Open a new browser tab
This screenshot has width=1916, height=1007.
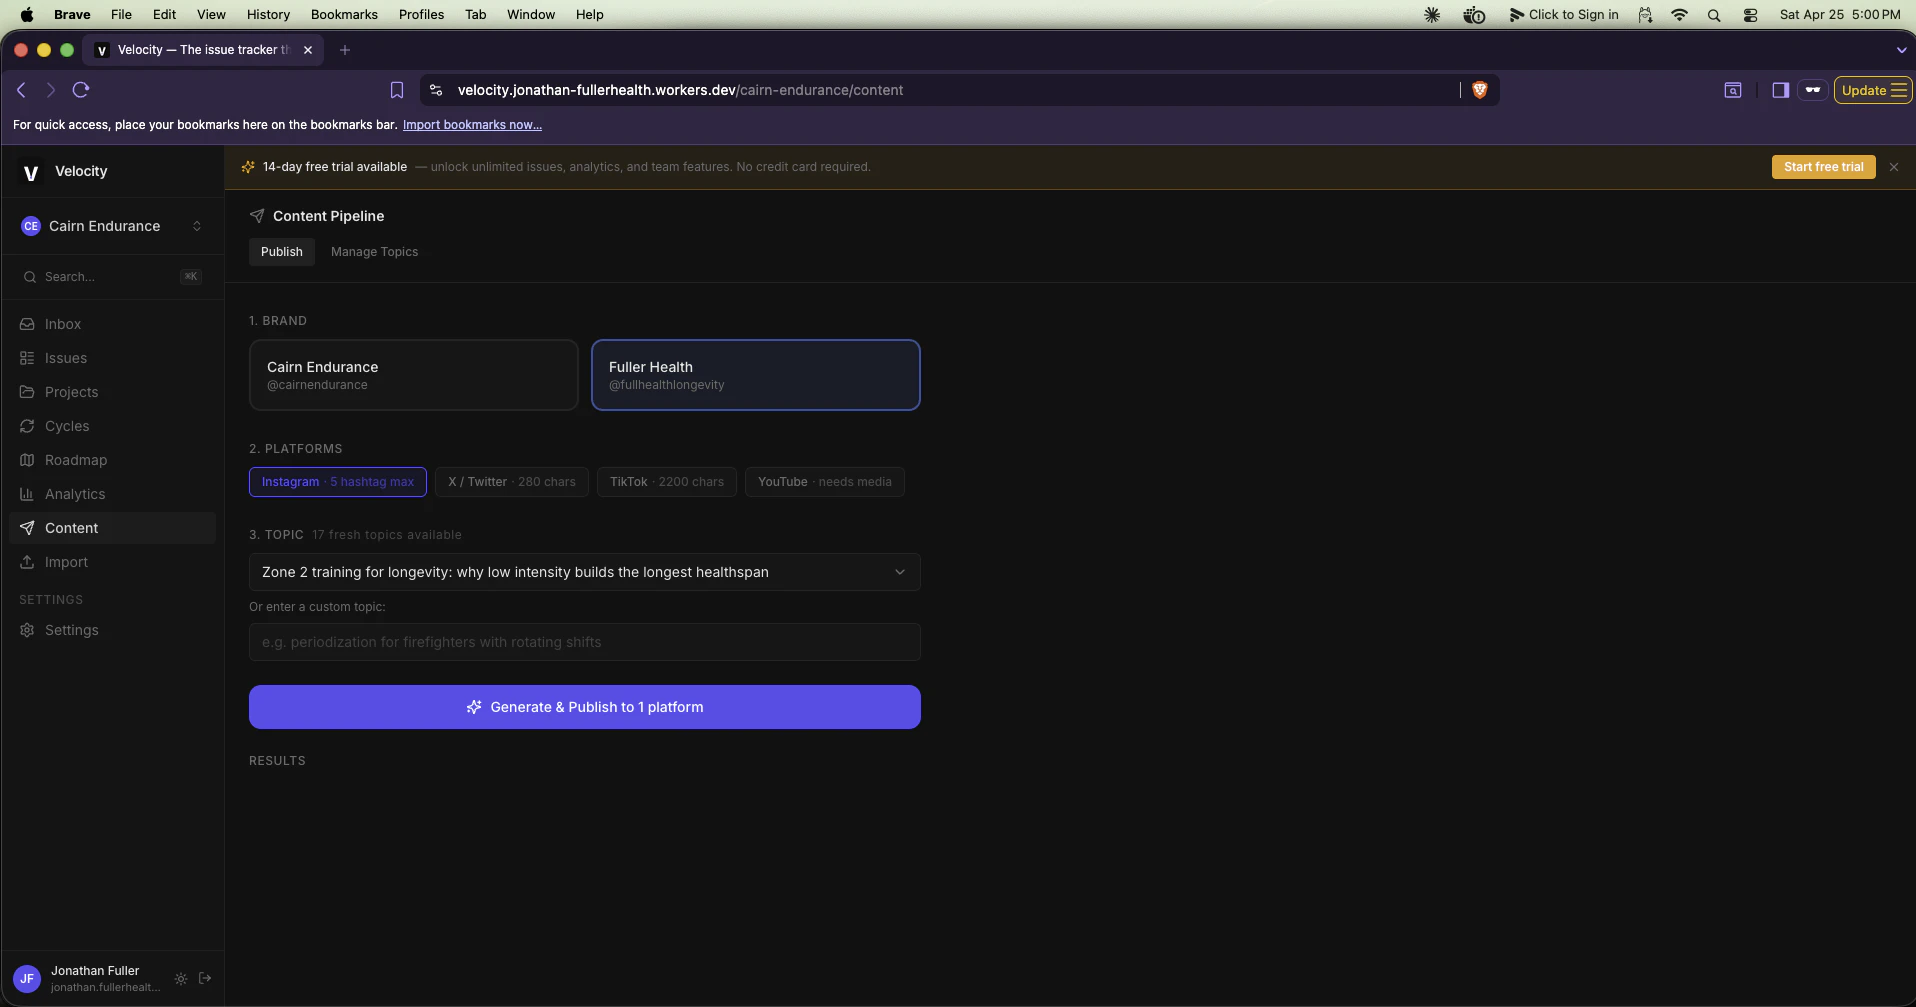(x=345, y=50)
